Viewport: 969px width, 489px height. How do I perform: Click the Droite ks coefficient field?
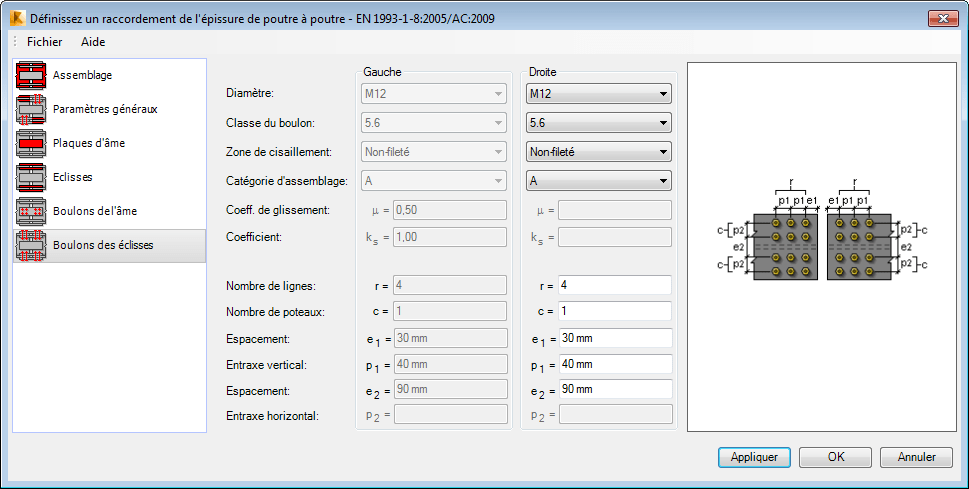615,237
